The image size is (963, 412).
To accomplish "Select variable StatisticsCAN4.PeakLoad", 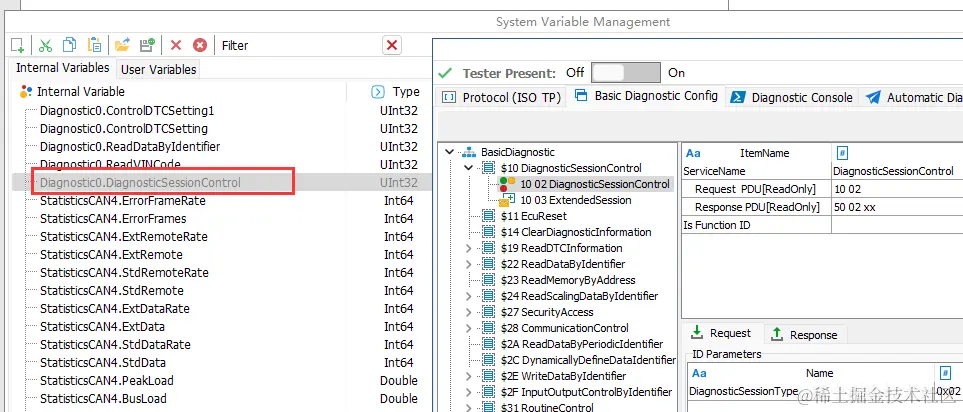I will coord(107,380).
